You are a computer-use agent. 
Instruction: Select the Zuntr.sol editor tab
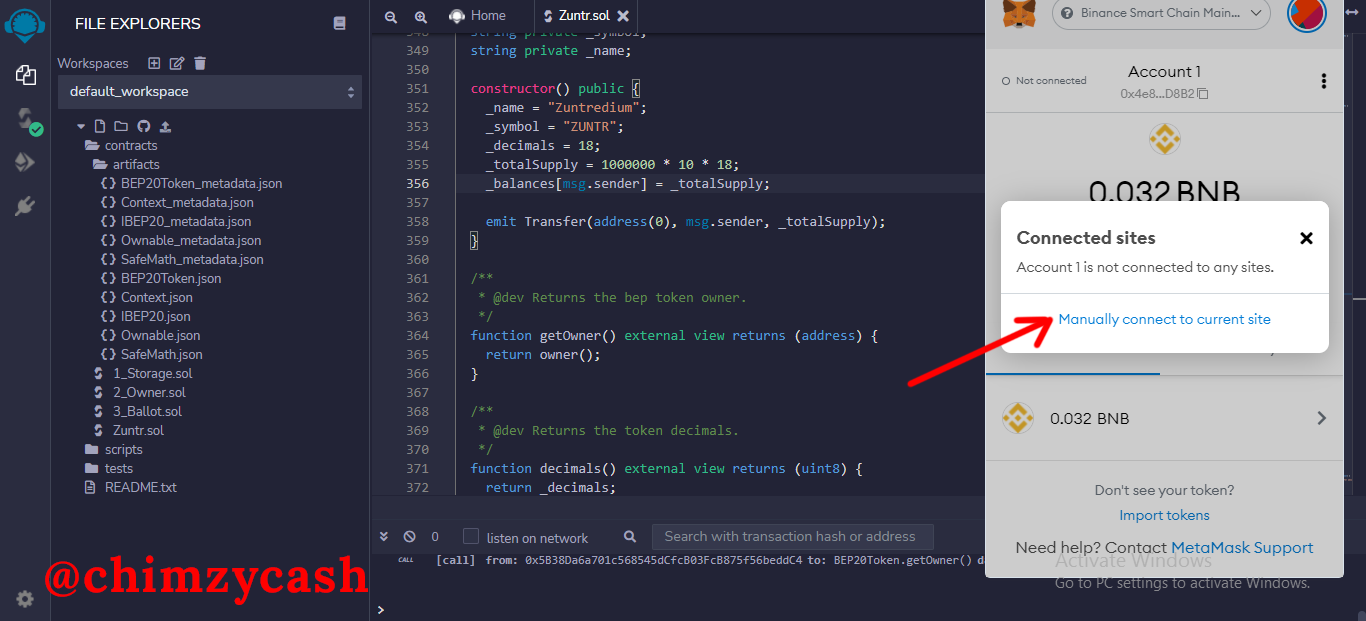[584, 16]
